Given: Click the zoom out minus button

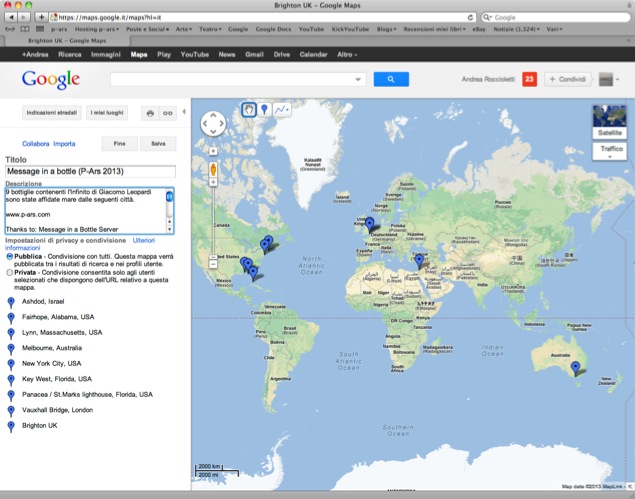Looking at the screenshot, I should 213,264.
